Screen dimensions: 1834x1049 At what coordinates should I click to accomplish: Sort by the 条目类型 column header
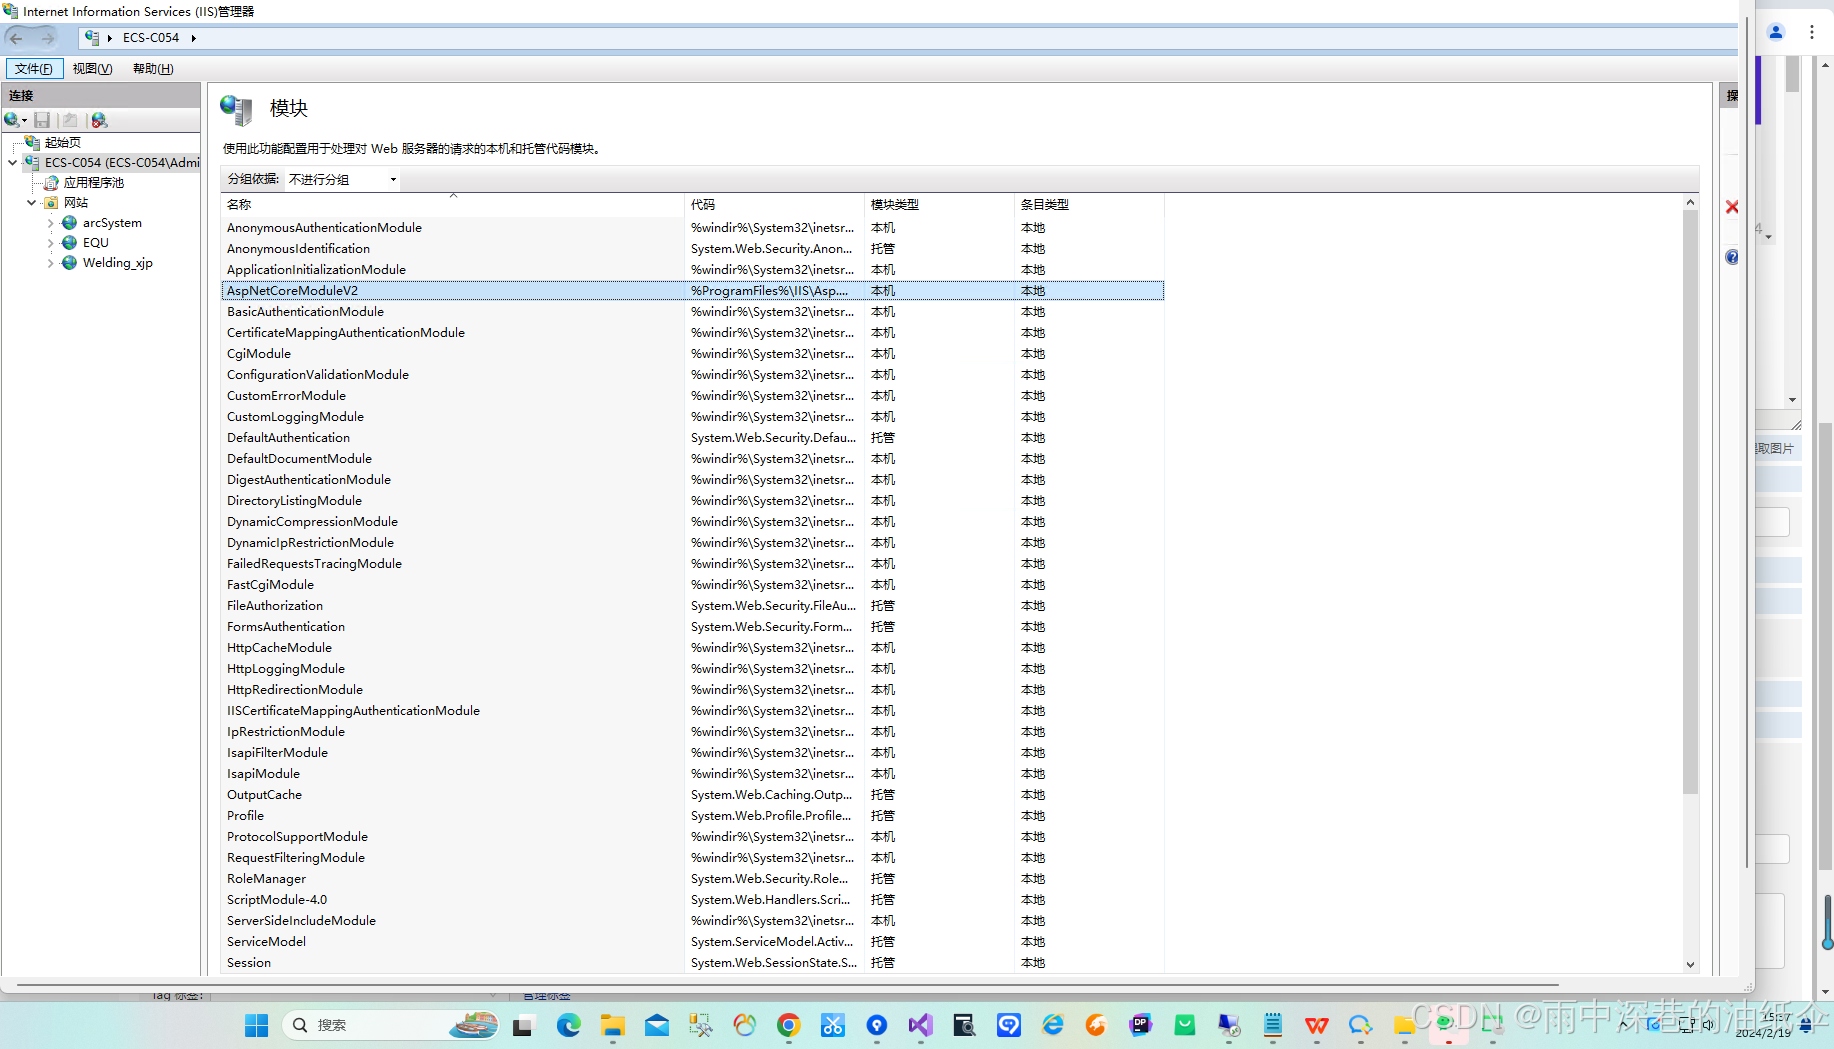(x=1090, y=204)
